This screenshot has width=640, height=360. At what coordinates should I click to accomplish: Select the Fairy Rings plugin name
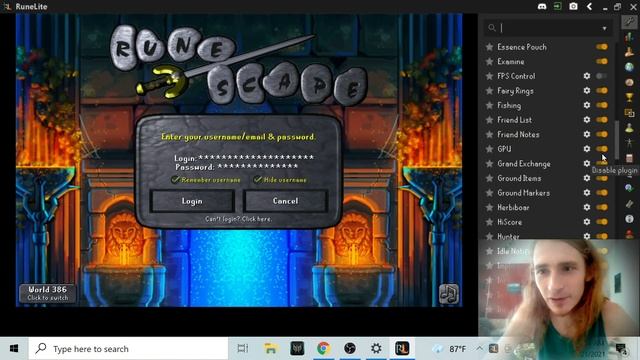tap(515, 91)
